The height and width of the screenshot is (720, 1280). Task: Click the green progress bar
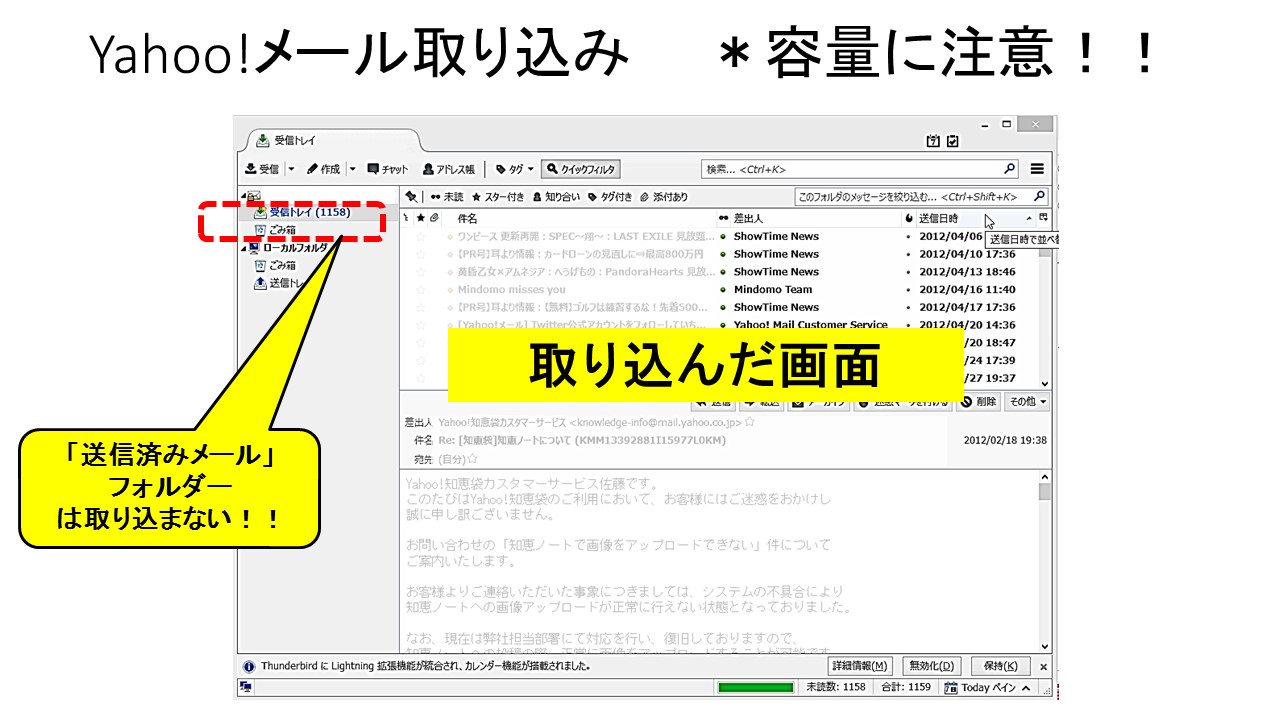coord(755,687)
